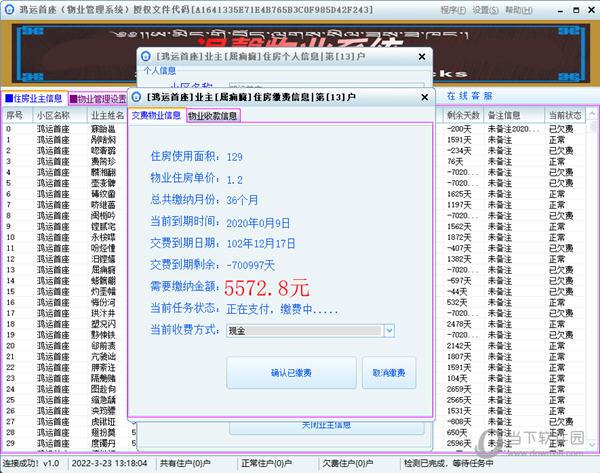The height and width of the screenshot is (473, 600).
Task: Click the 关闭业主信息 button
Action: (326, 426)
